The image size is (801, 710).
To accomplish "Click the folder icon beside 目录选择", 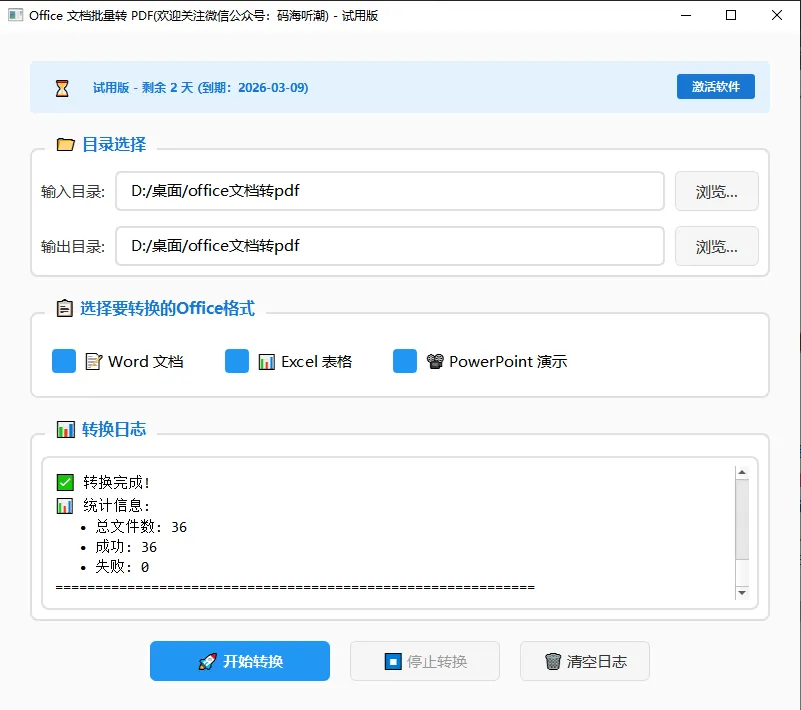I will [x=65, y=145].
